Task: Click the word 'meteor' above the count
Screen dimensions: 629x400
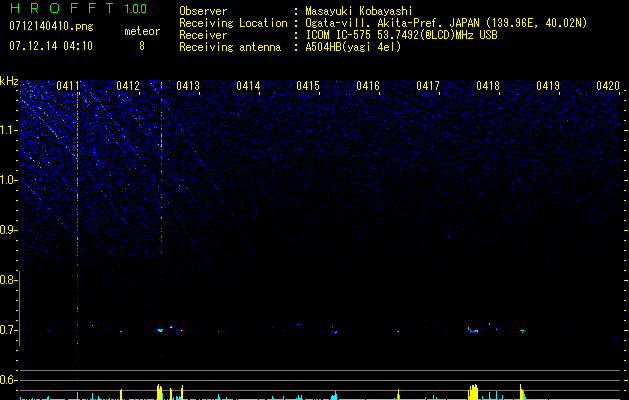Action: (142, 31)
